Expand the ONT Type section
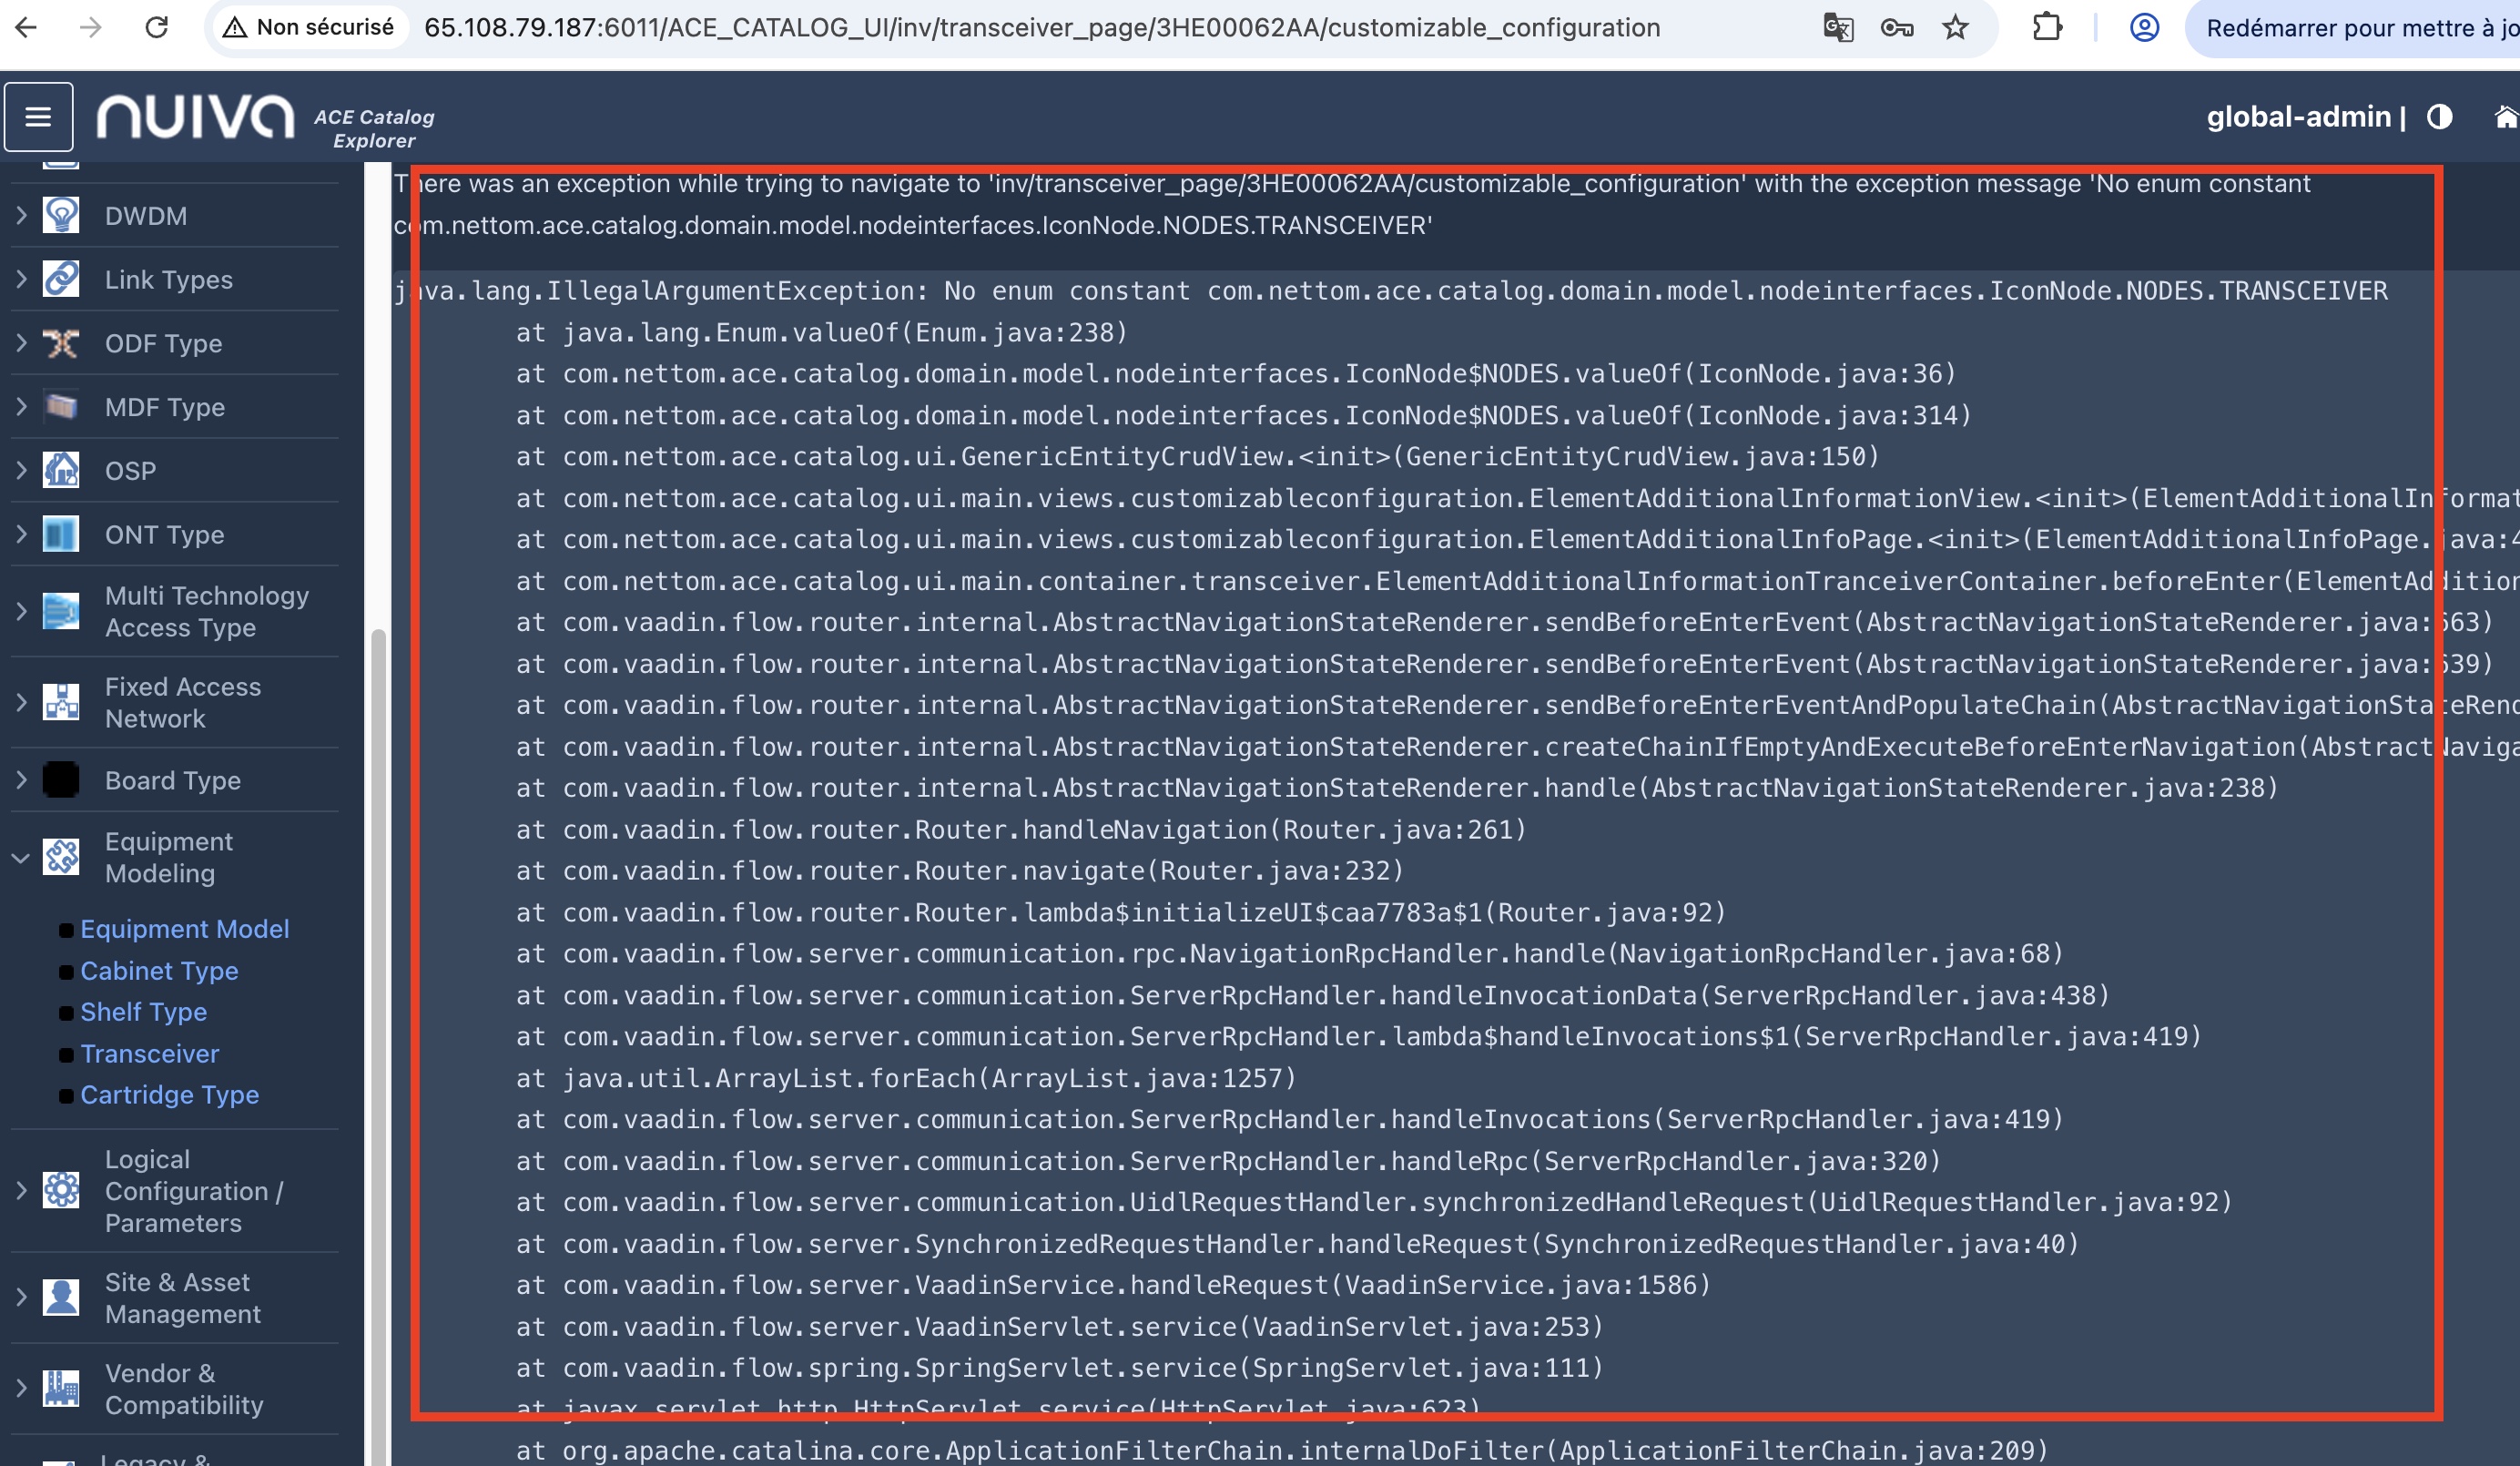Screen dimensions: 2520x1466 point(21,534)
